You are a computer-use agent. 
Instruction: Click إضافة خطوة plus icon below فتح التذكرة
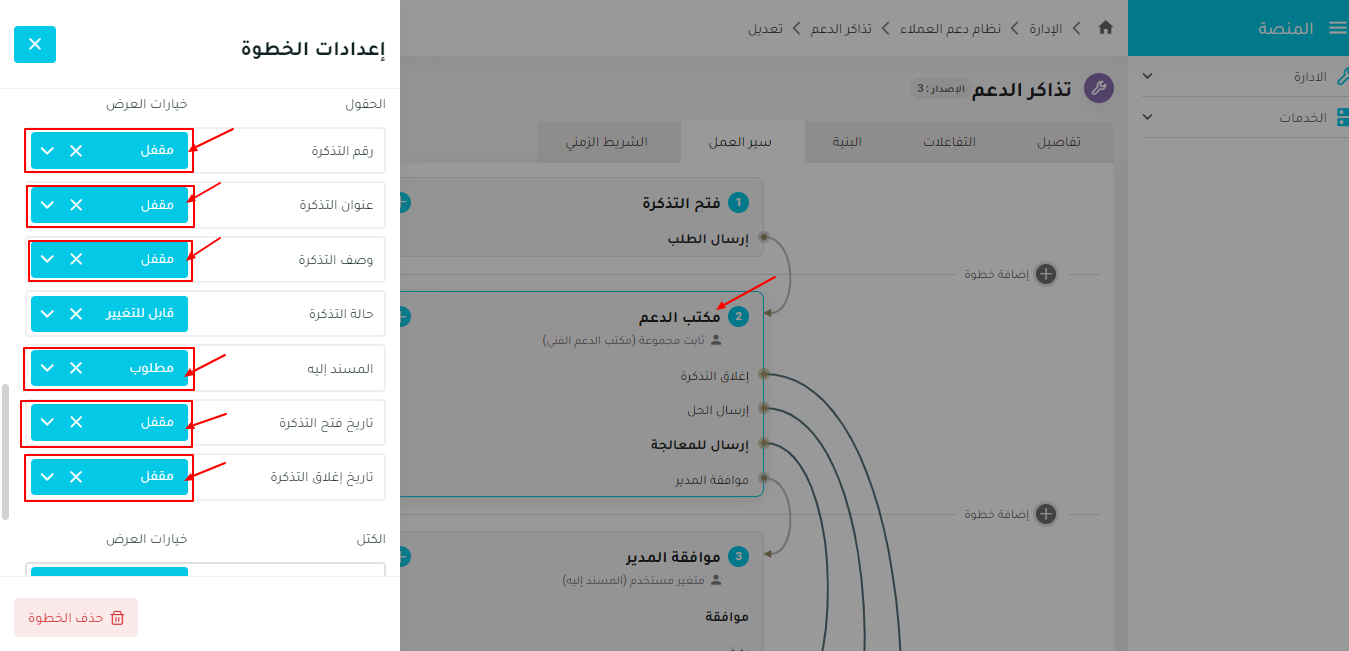coord(1045,273)
